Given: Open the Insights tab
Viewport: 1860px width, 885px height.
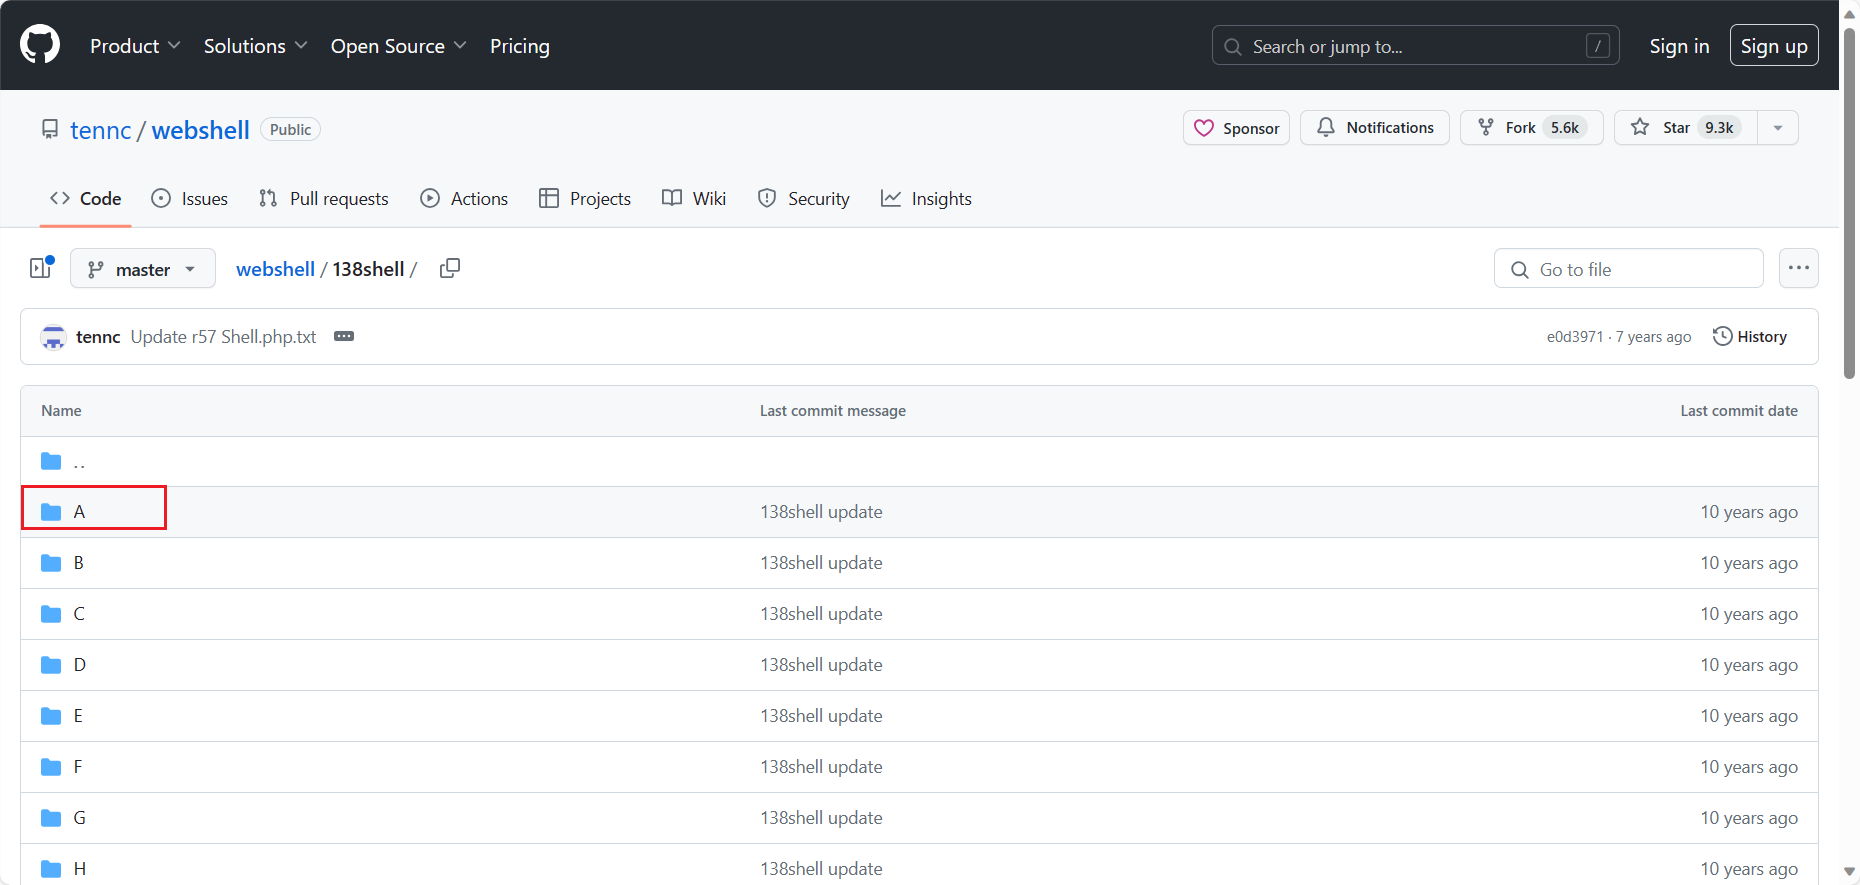Looking at the screenshot, I should click(x=926, y=199).
